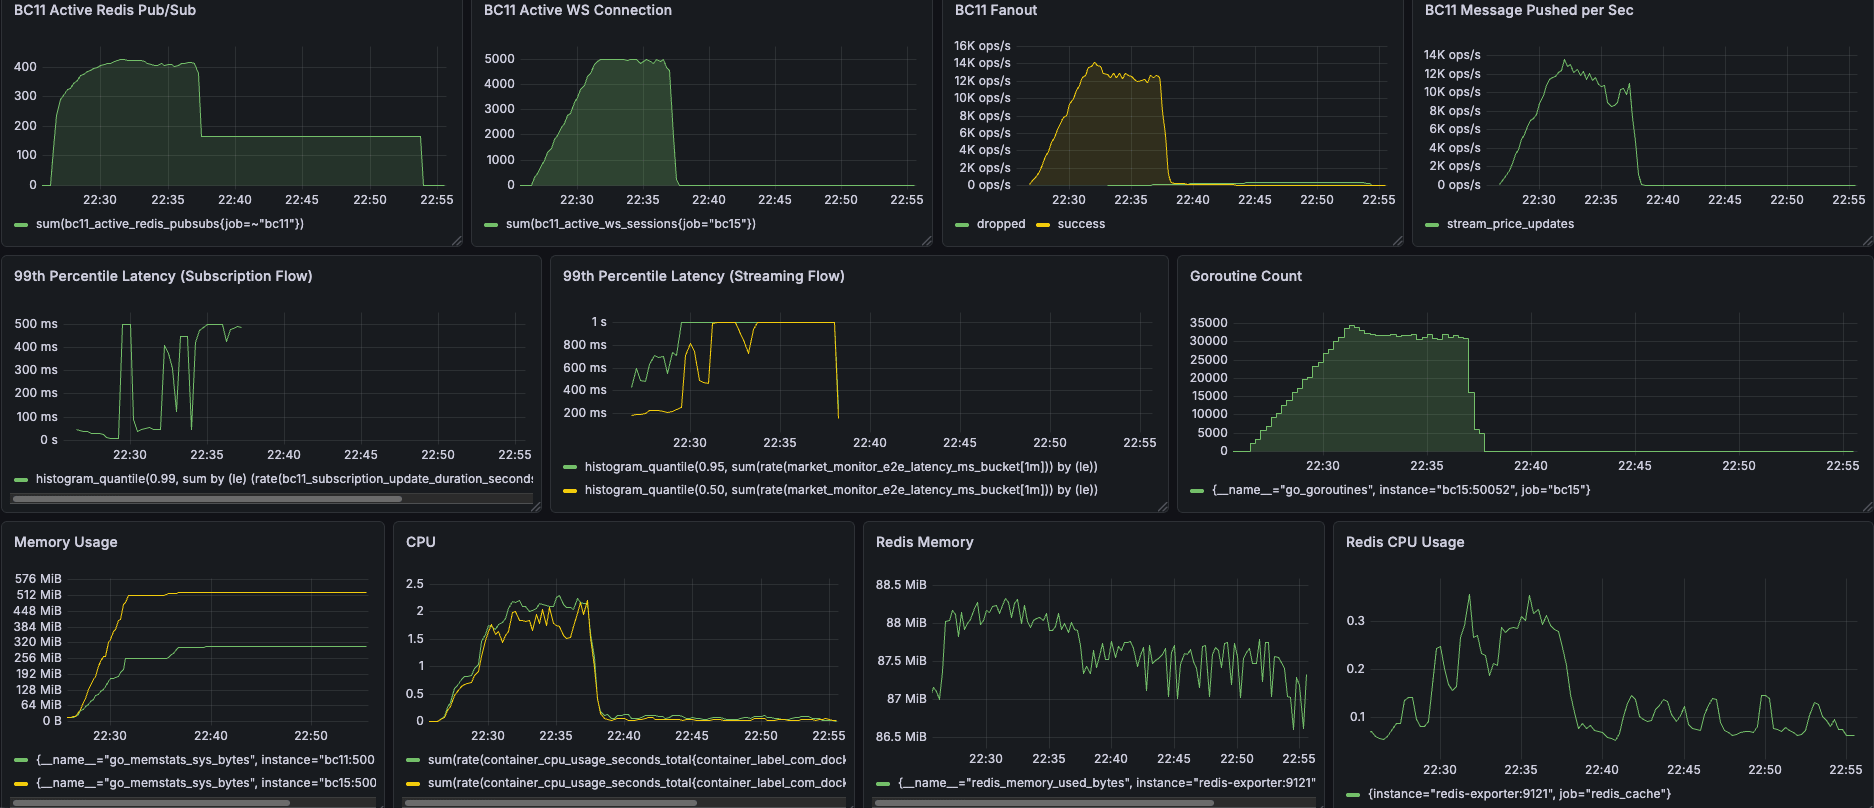Click green series marker beside go_goroutines legend
This screenshot has width=1874, height=808.
[1197, 490]
